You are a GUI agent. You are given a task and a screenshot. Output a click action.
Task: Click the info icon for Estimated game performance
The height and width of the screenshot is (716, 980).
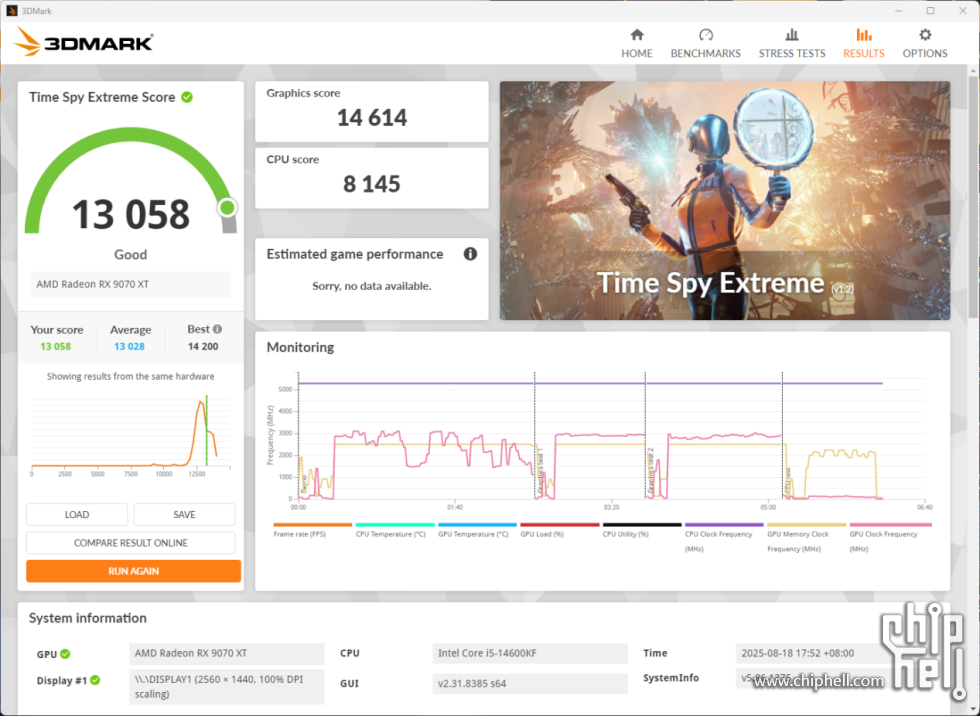(x=470, y=254)
